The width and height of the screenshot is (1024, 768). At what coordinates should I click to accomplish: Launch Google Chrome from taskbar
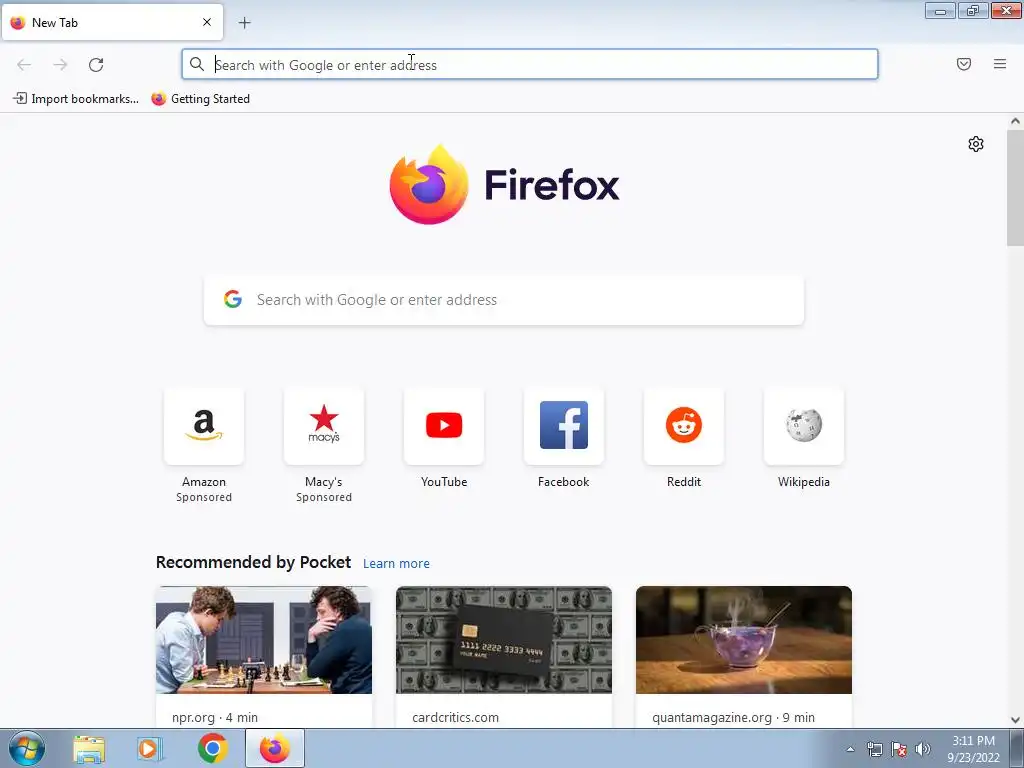212,748
